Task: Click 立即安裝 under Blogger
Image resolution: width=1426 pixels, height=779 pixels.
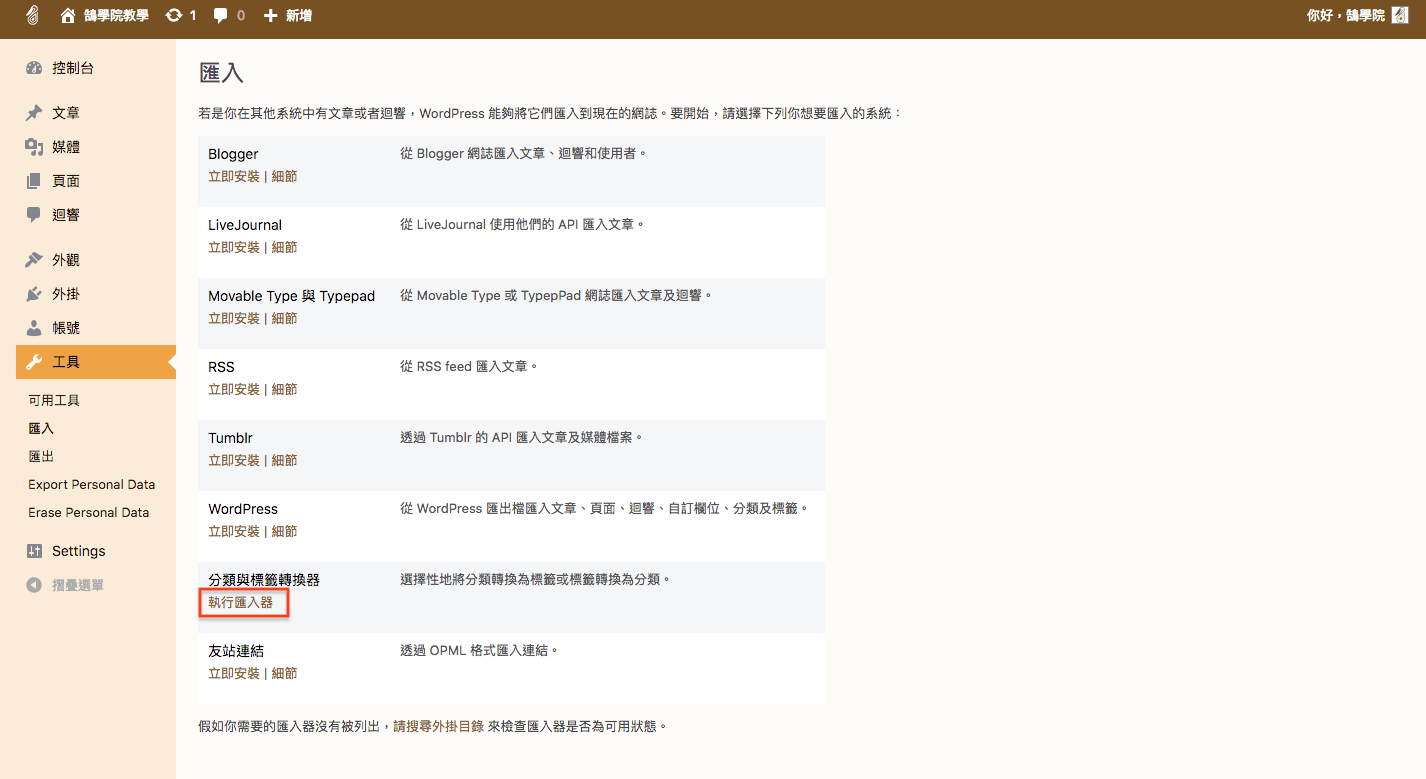Action: click(234, 176)
